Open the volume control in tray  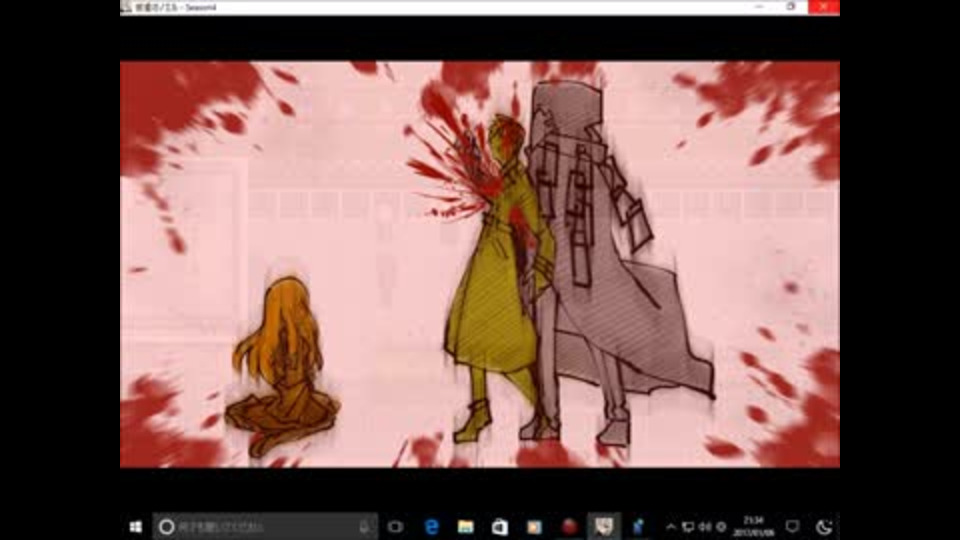(705, 527)
